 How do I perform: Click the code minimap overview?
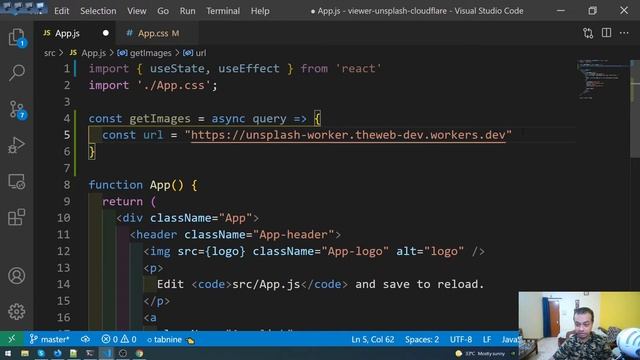pos(602,80)
